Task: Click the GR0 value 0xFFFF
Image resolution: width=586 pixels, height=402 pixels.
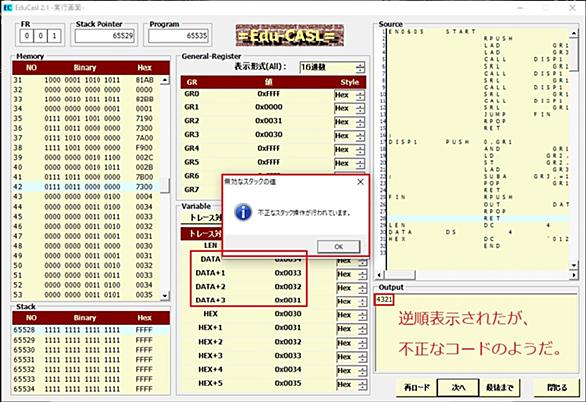Action: (x=269, y=94)
